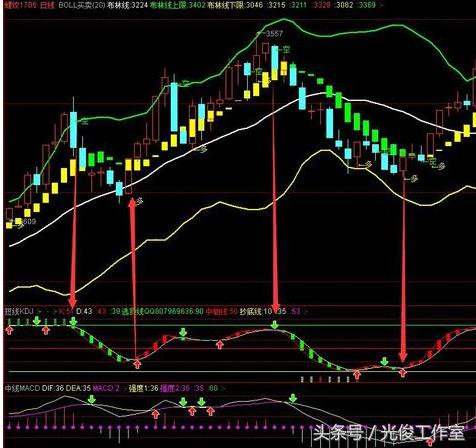476x448 pixels.
Task: Toggle the 布林线上限:3402 upper band label
Action: click(x=178, y=5)
